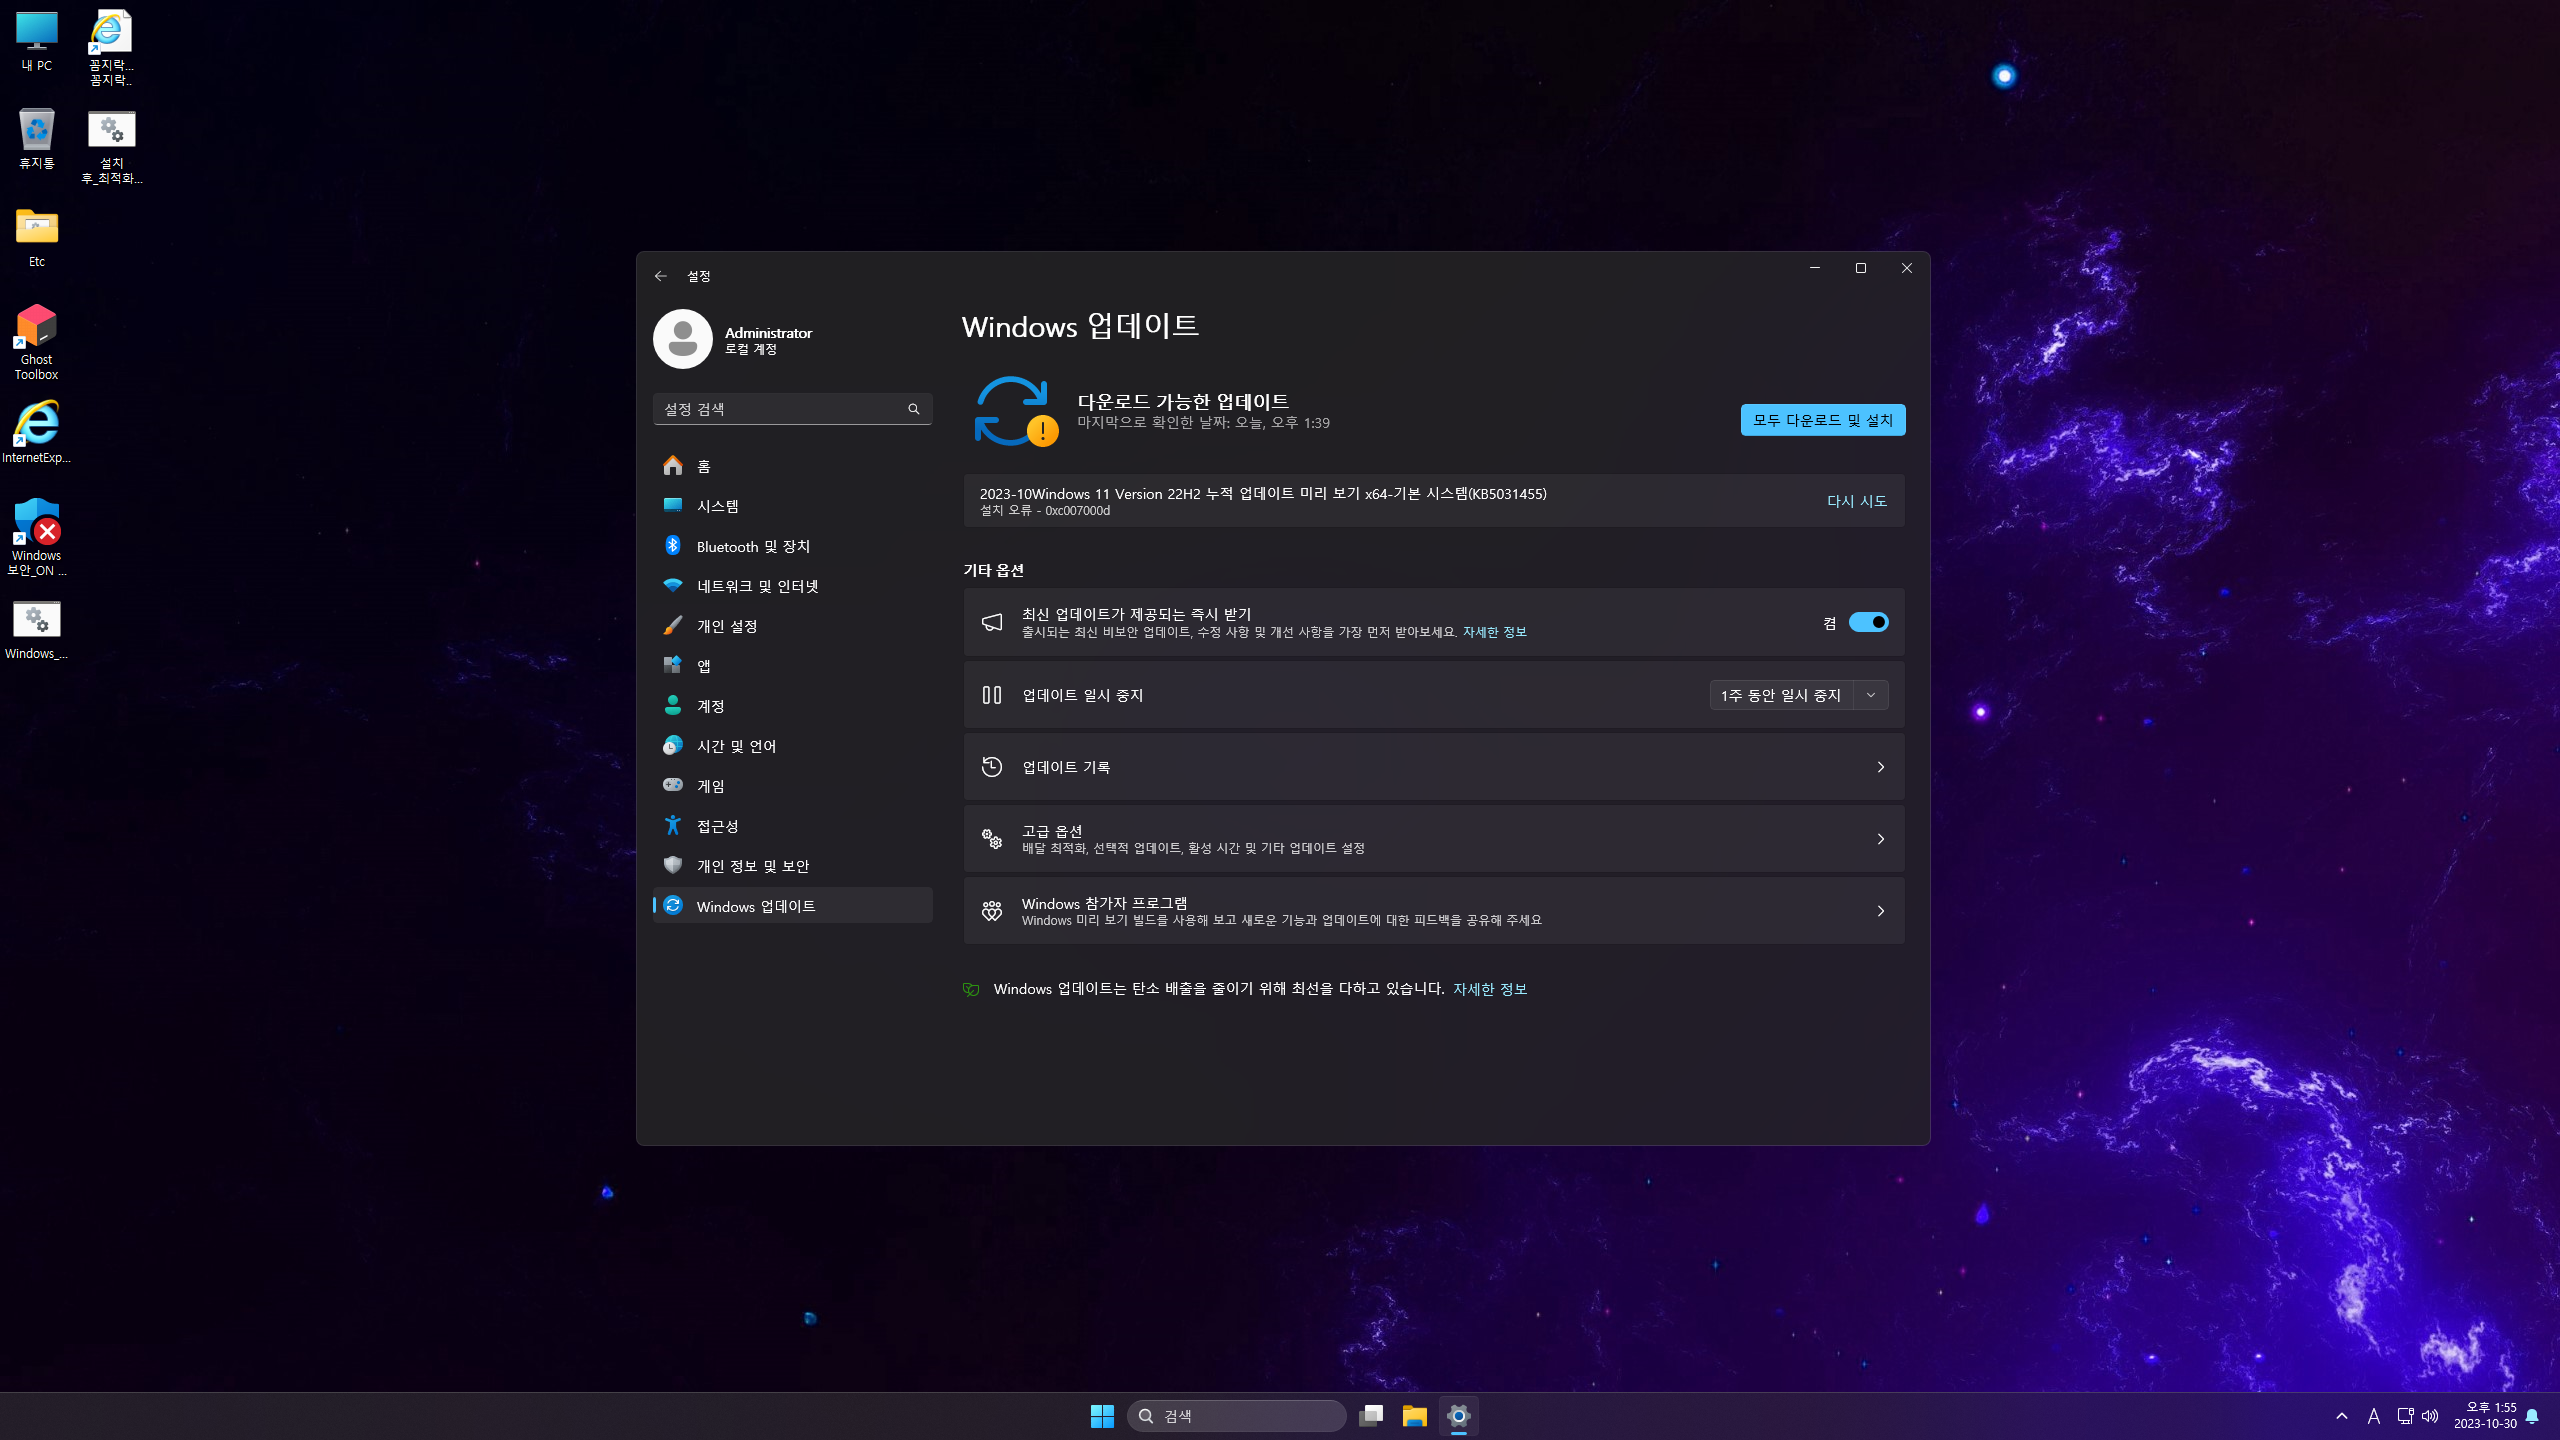Click the search magnifier icon in settings search

pyautogui.click(x=913, y=409)
